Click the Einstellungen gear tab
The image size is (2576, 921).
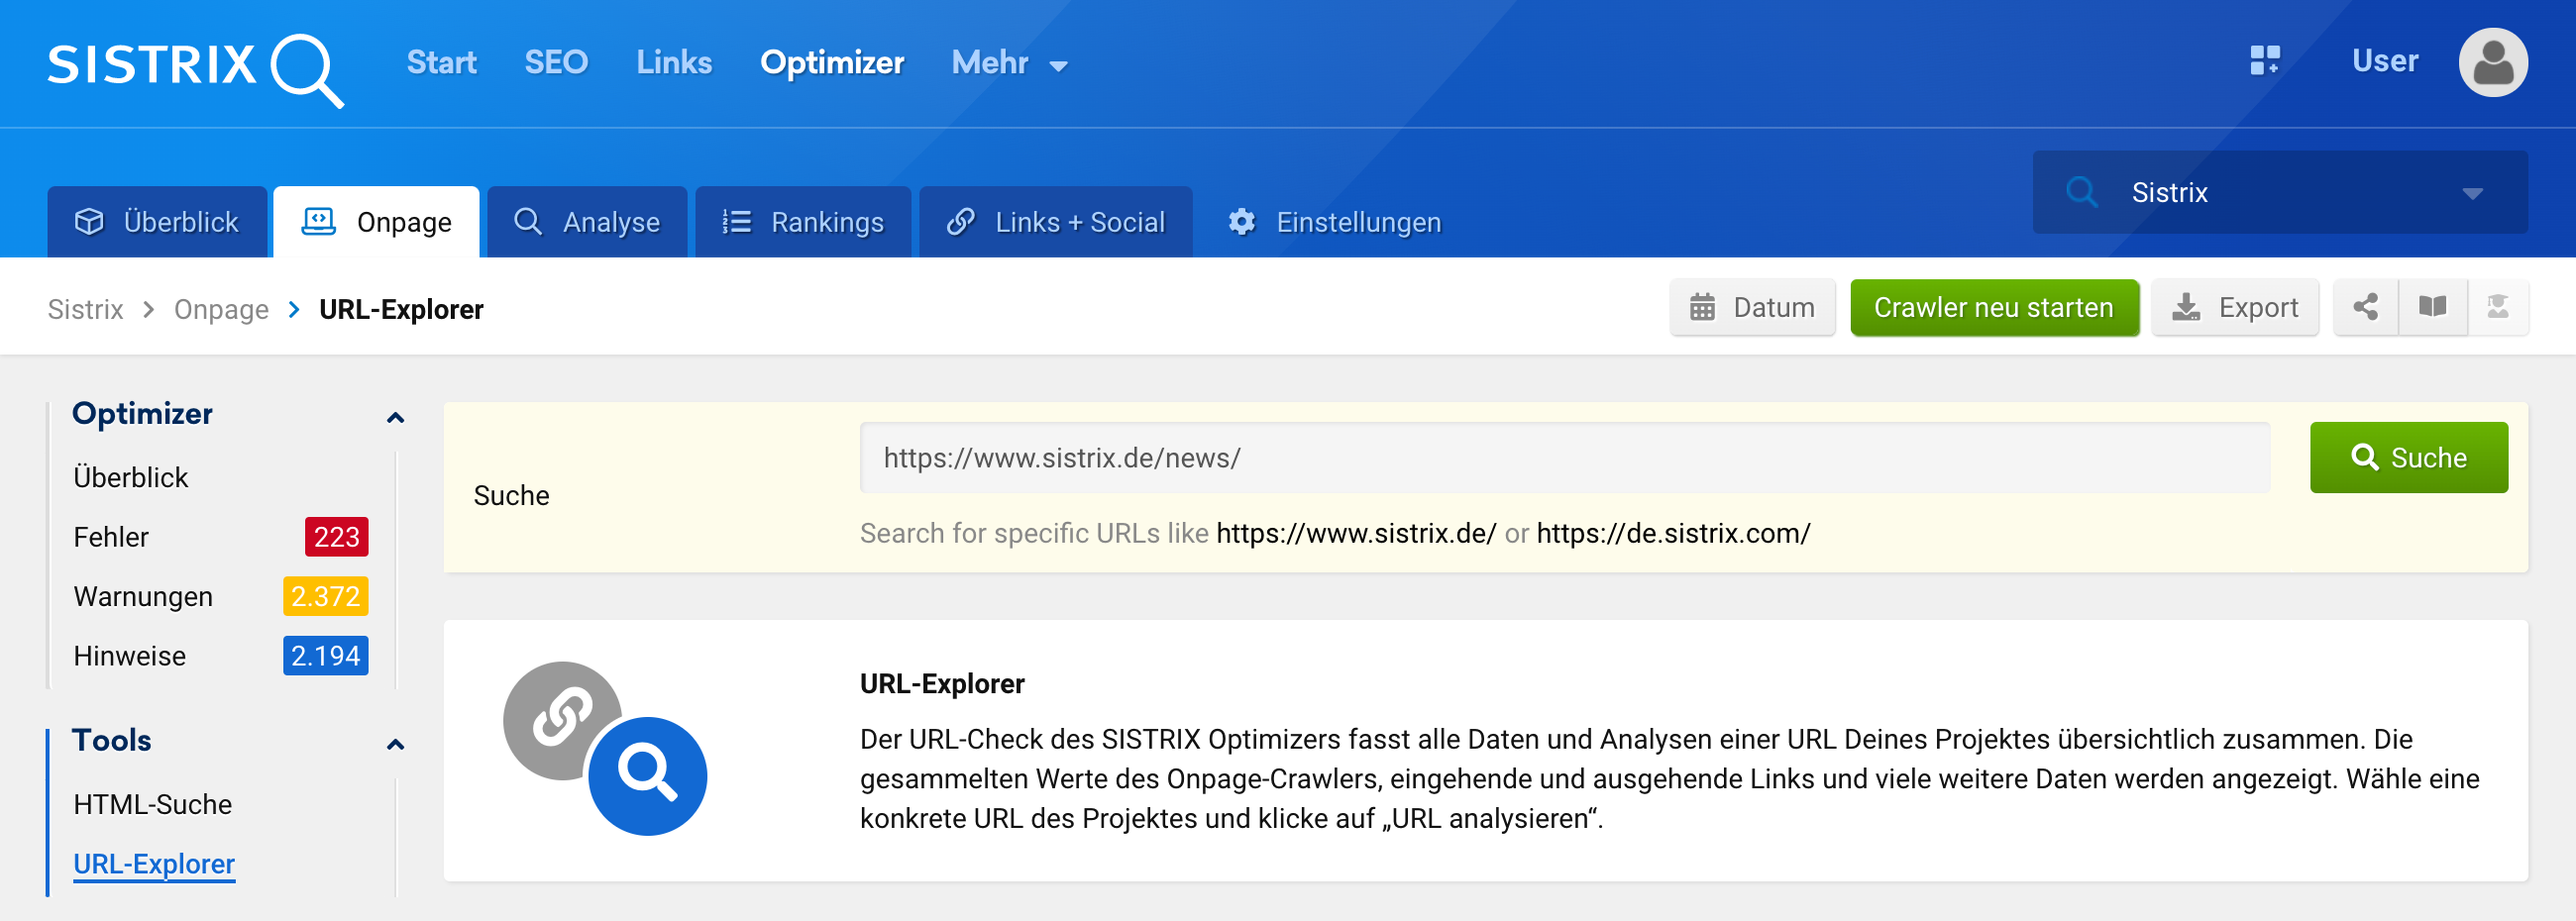[x=1335, y=222]
